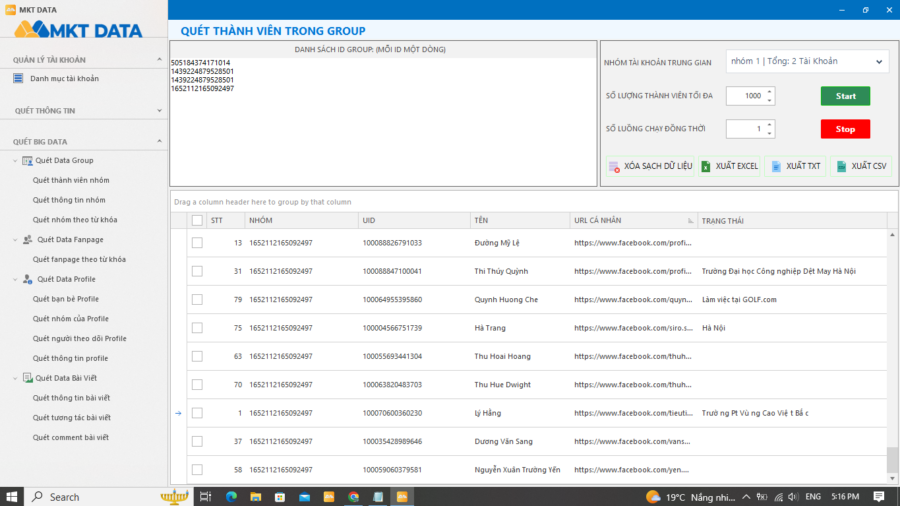The width and height of the screenshot is (900, 506).
Task: Click the Quét Data Fanpage people icon
Action: point(27,240)
